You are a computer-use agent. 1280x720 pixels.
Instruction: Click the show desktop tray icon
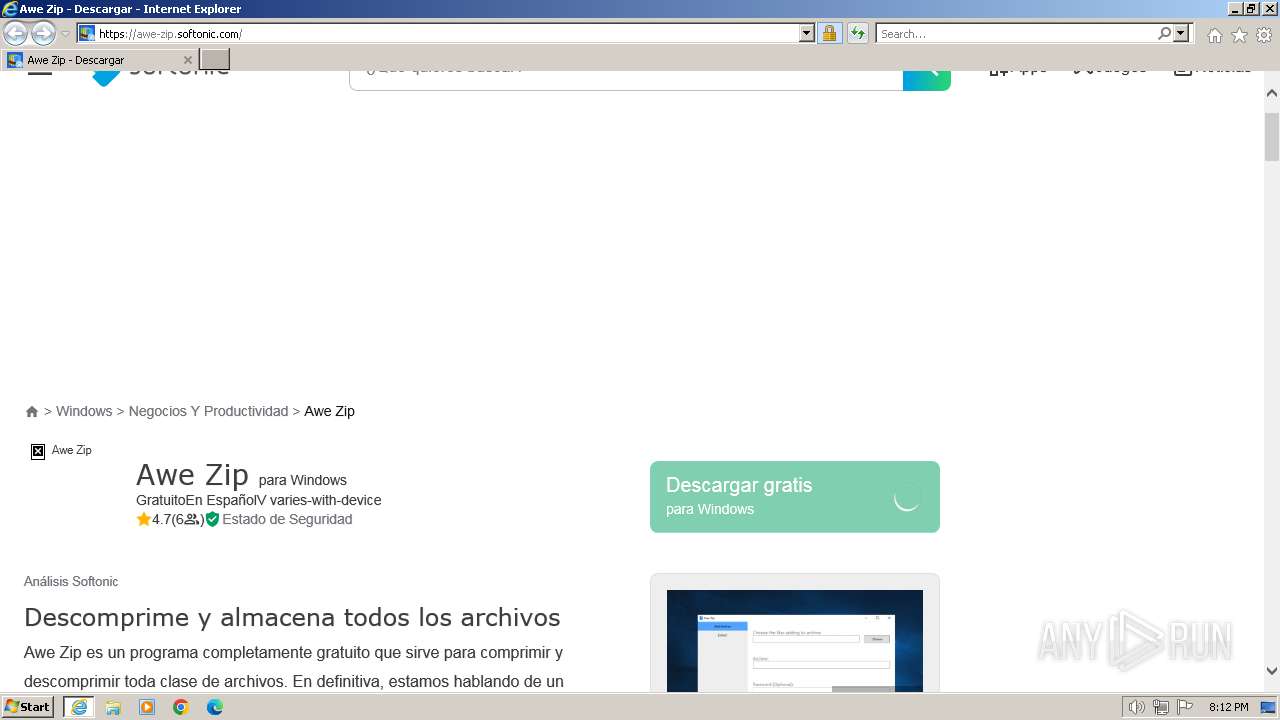[x=1268, y=707]
